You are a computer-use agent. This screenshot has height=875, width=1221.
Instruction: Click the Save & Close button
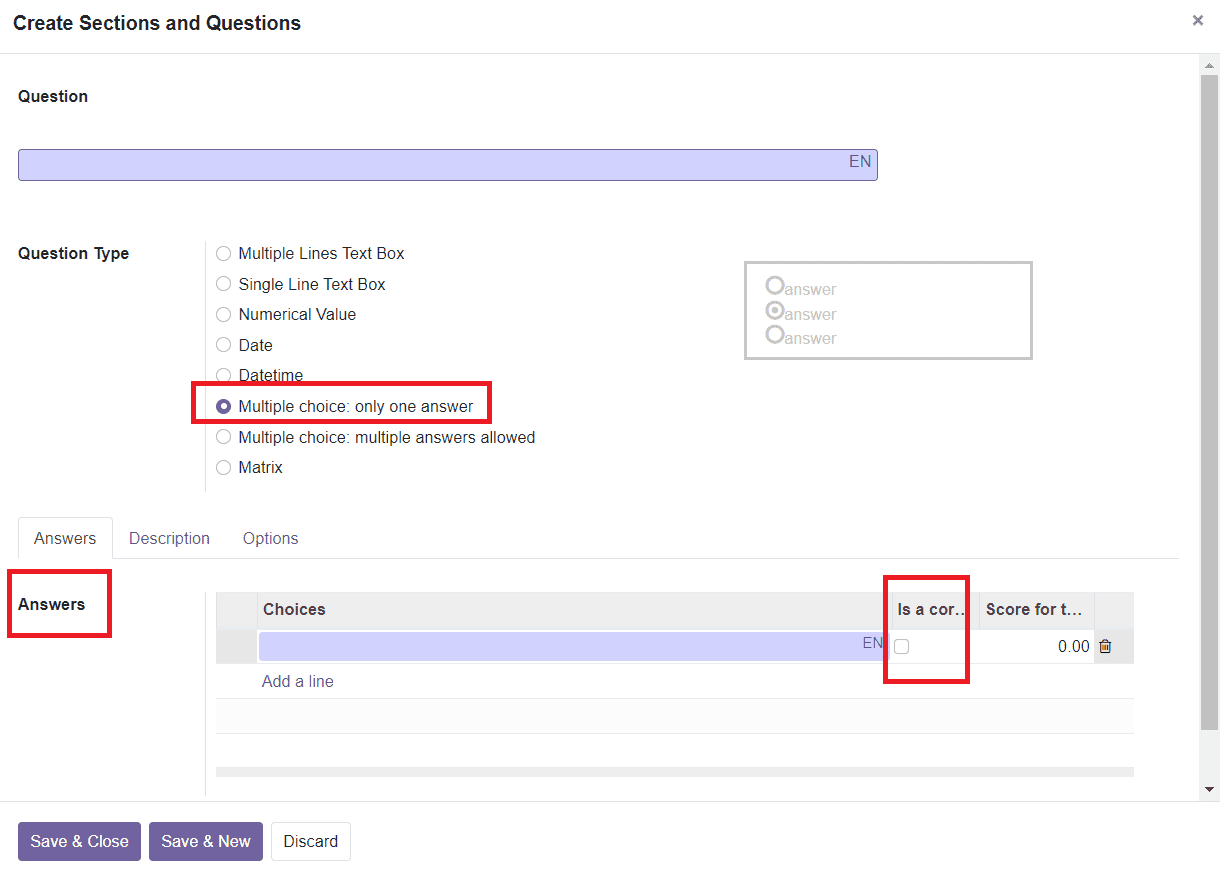tap(79, 841)
